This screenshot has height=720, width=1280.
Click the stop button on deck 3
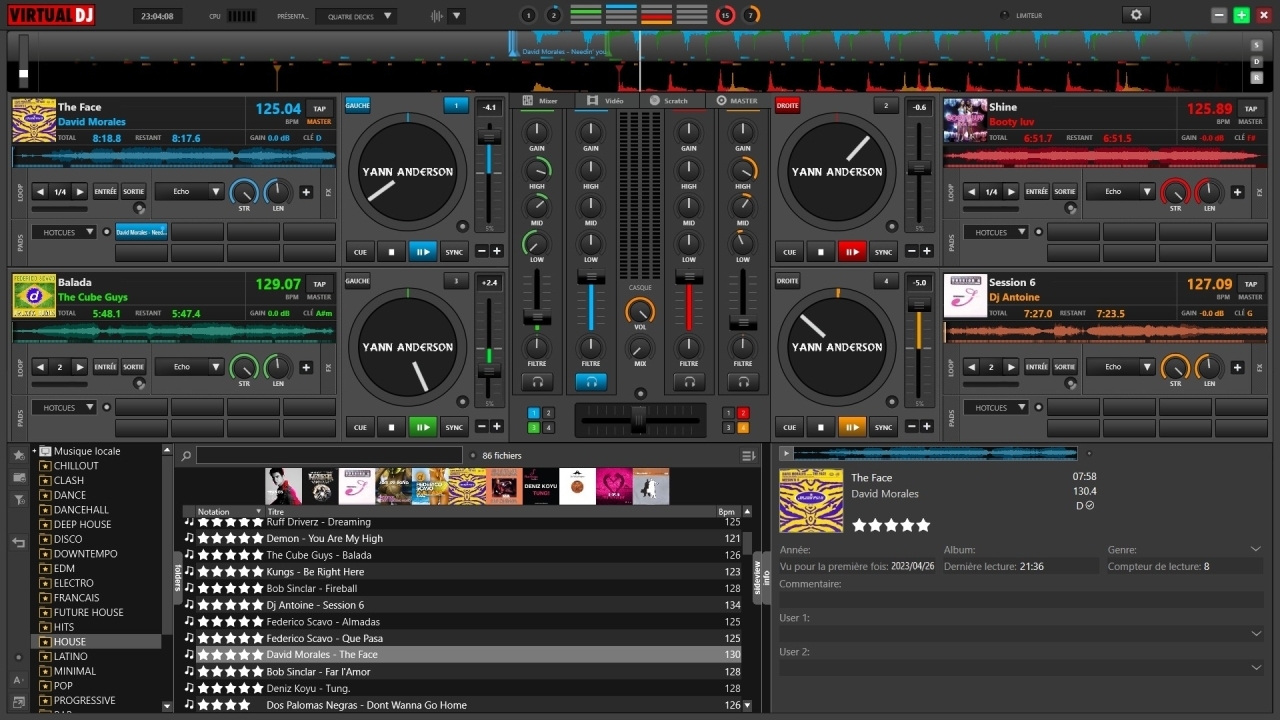391,427
